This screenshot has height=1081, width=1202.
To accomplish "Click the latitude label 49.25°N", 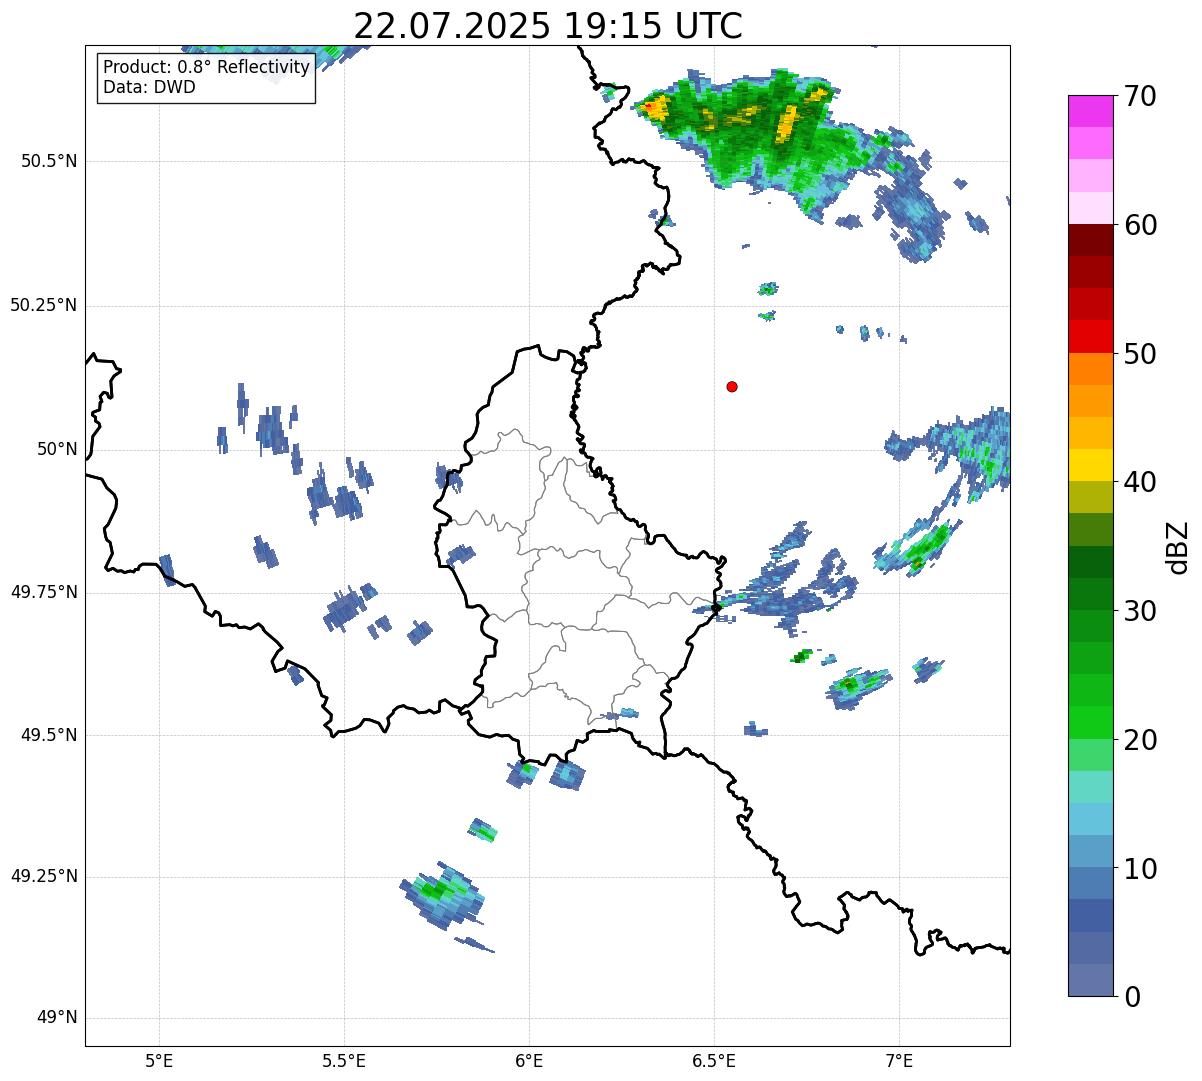I will (44, 876).
